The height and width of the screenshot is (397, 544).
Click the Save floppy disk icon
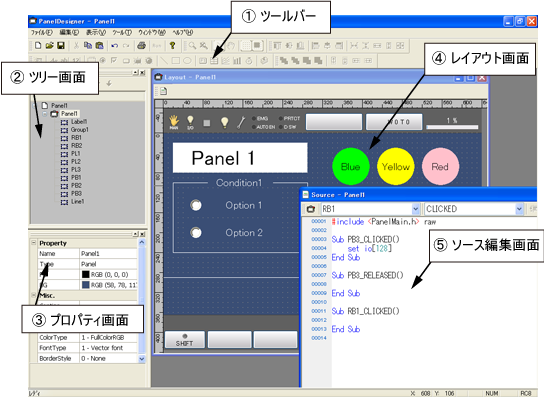[61, 45]
